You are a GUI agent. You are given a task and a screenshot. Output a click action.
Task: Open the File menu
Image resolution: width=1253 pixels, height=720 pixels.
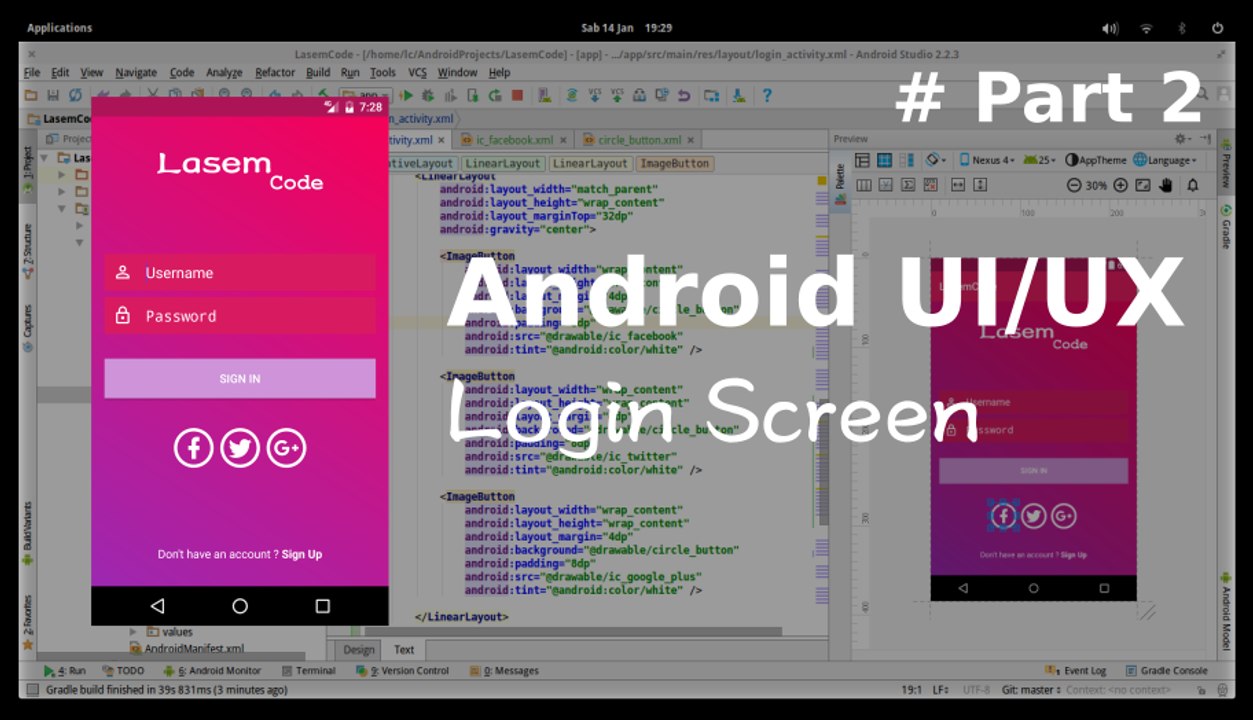click(x=32, y=72)
